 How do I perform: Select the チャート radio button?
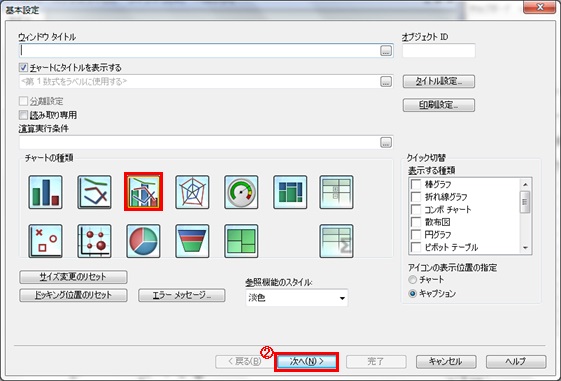pyautogui.click(x=413, y=279)
